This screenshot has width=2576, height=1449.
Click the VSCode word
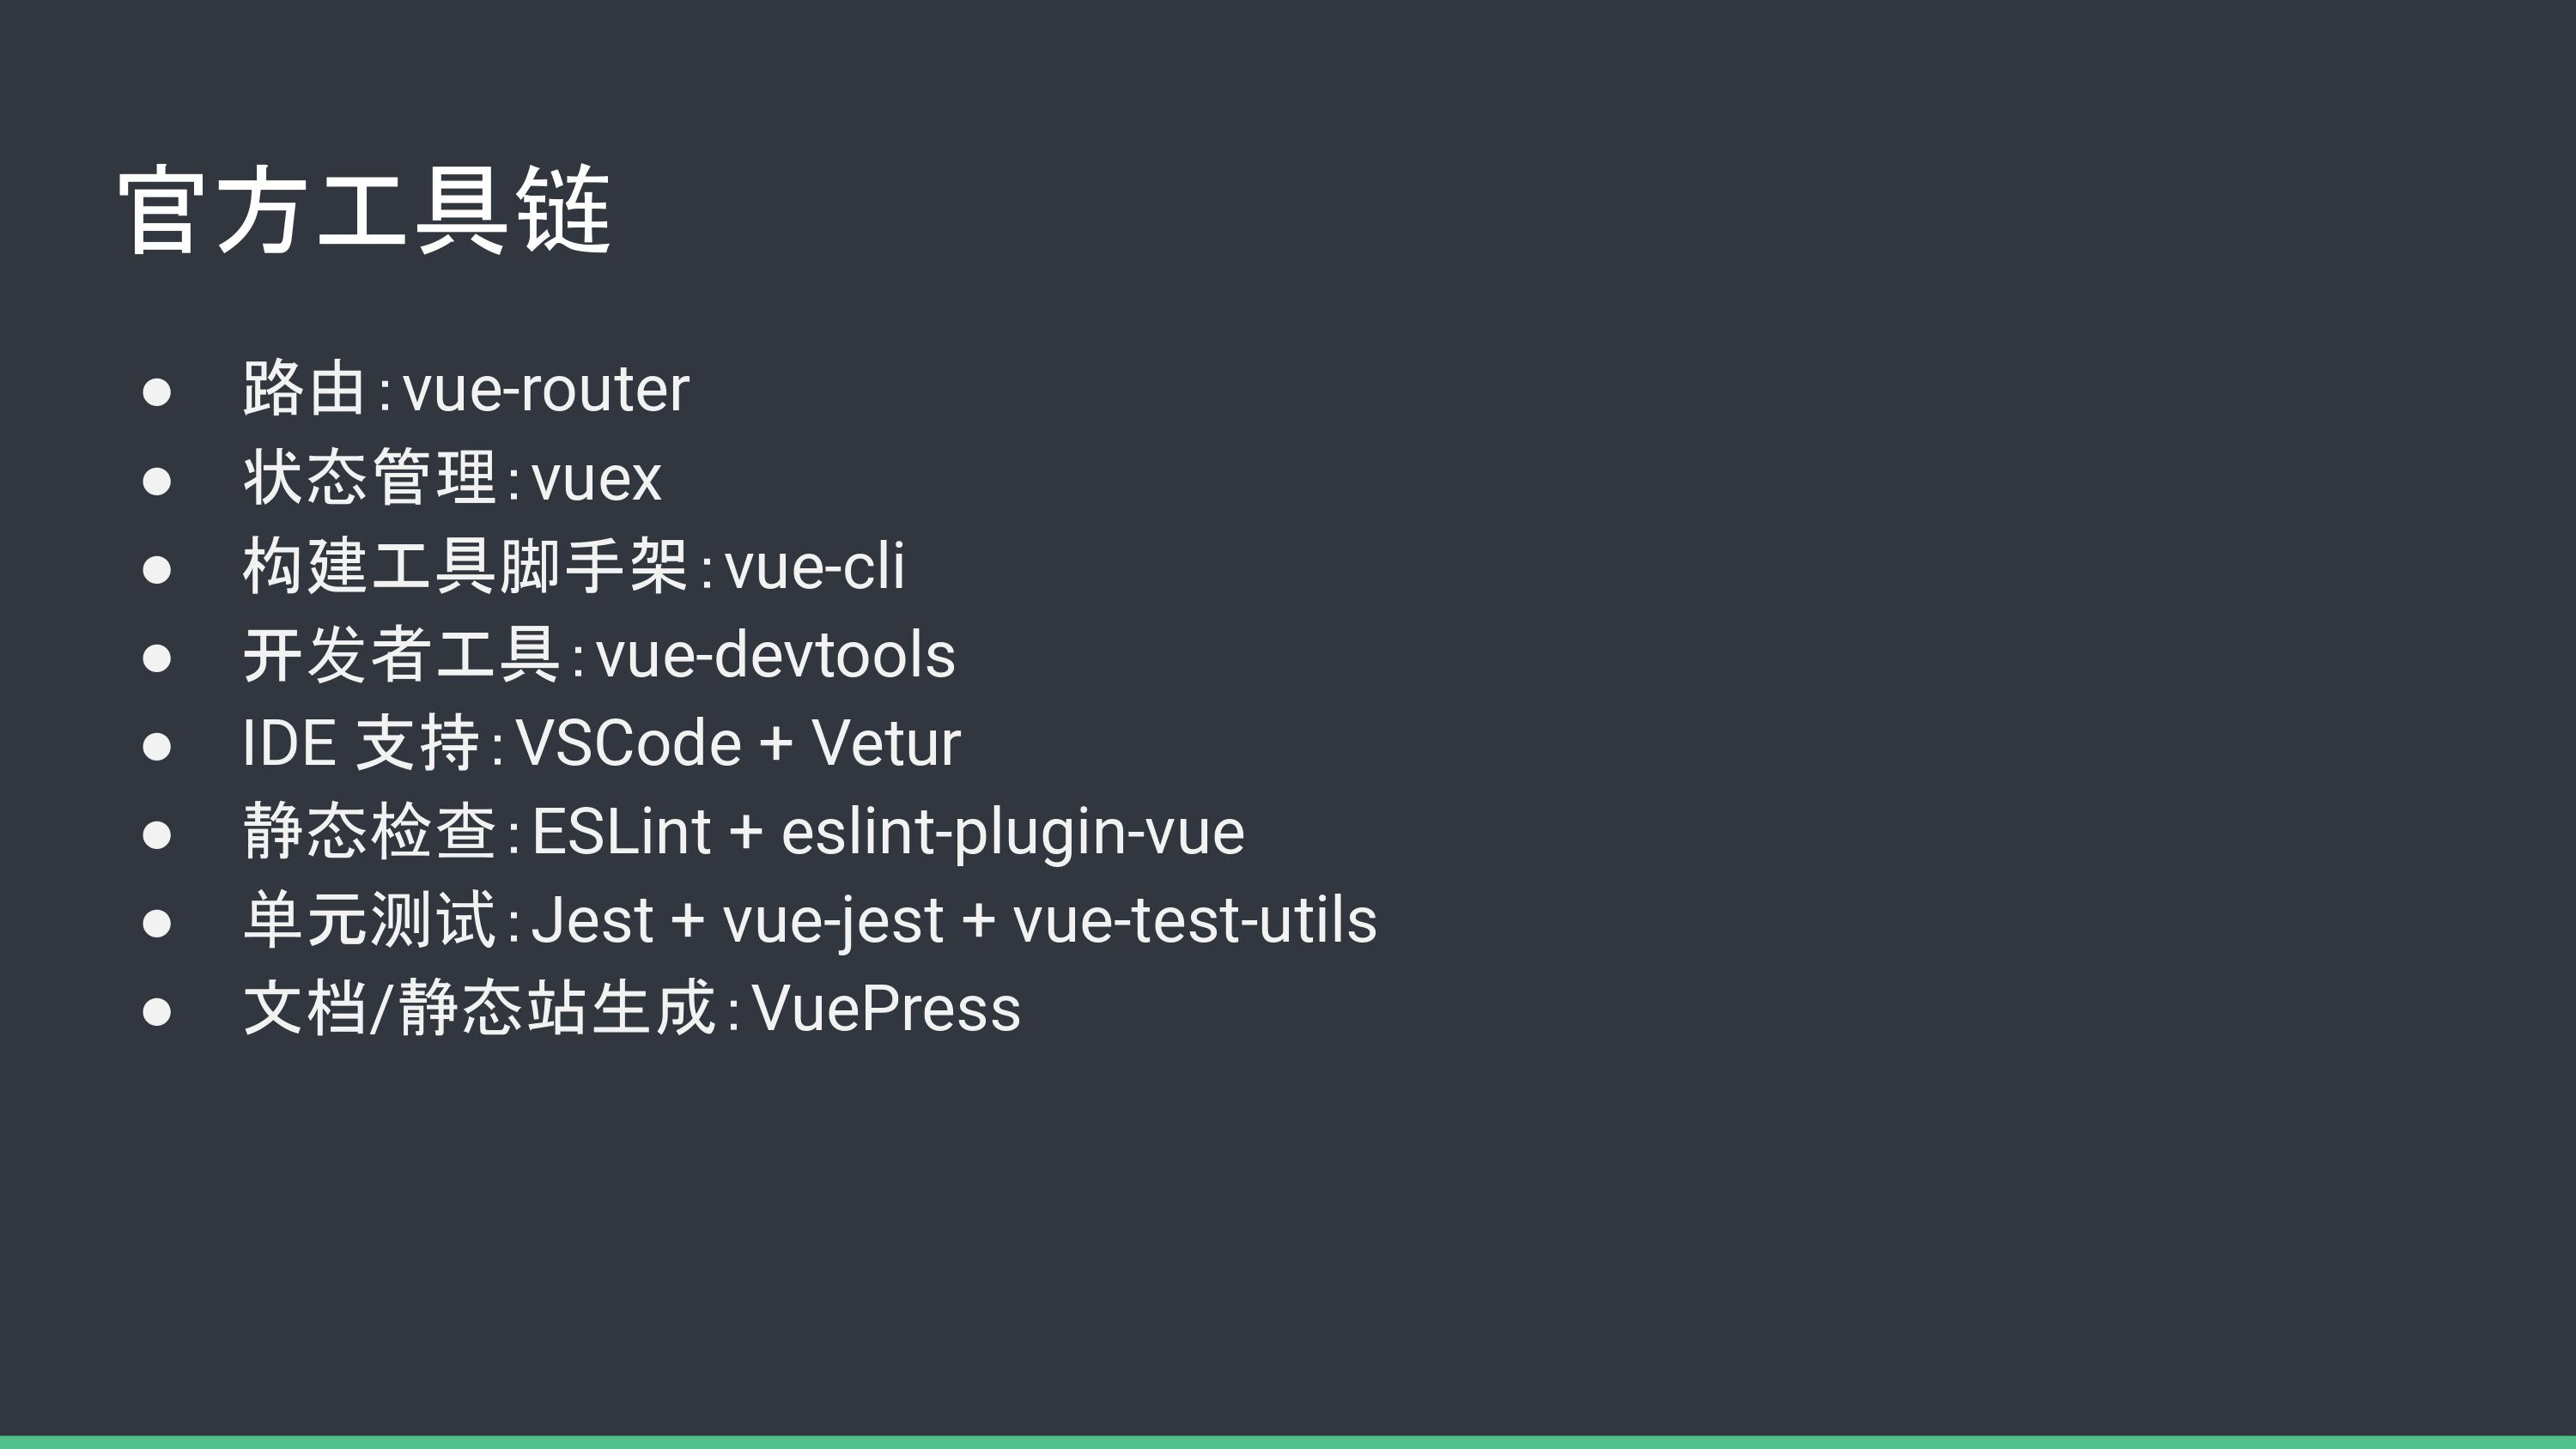point(628,743)
